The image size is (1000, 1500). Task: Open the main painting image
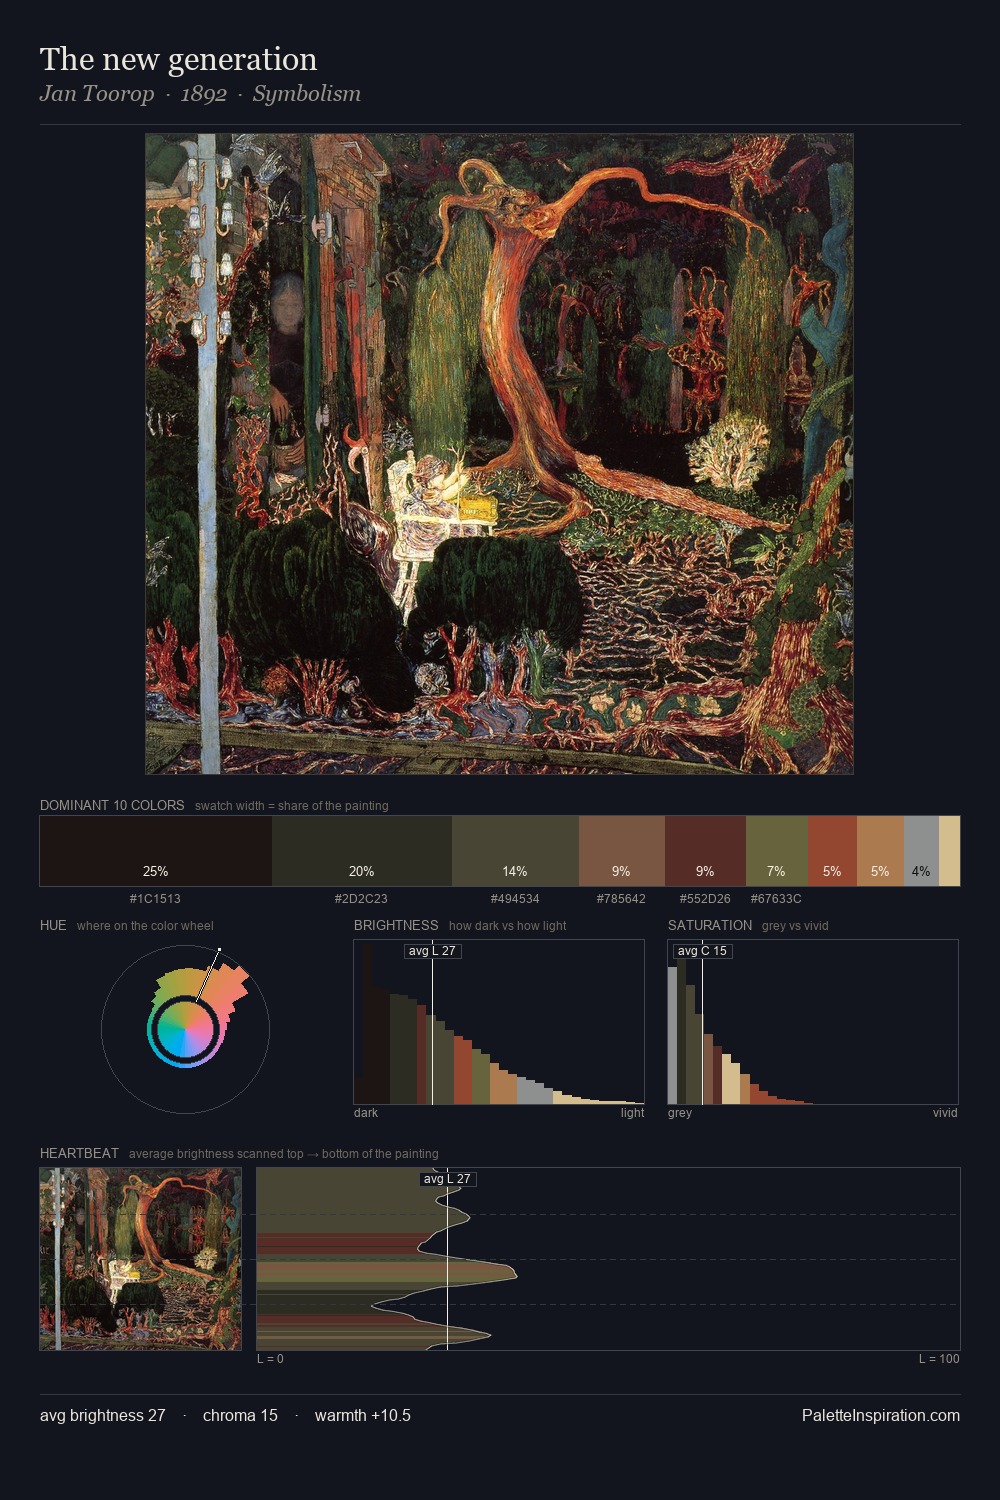point(499,454)
